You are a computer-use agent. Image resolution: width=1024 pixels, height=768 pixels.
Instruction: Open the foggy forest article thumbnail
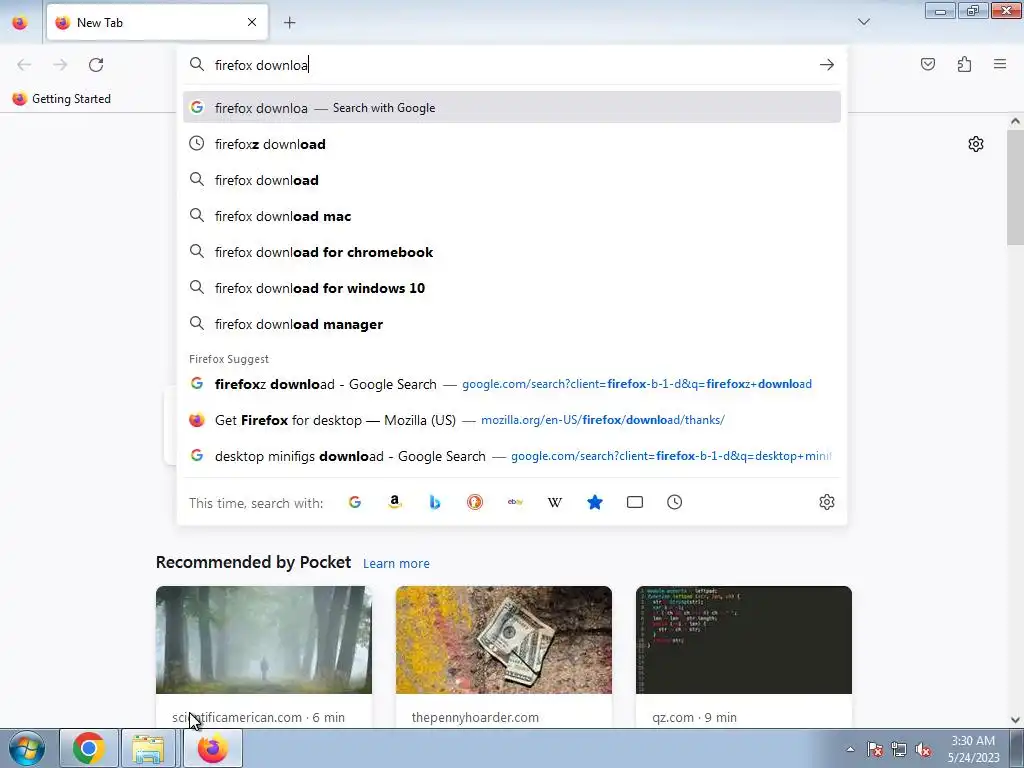tap(264, 640)
